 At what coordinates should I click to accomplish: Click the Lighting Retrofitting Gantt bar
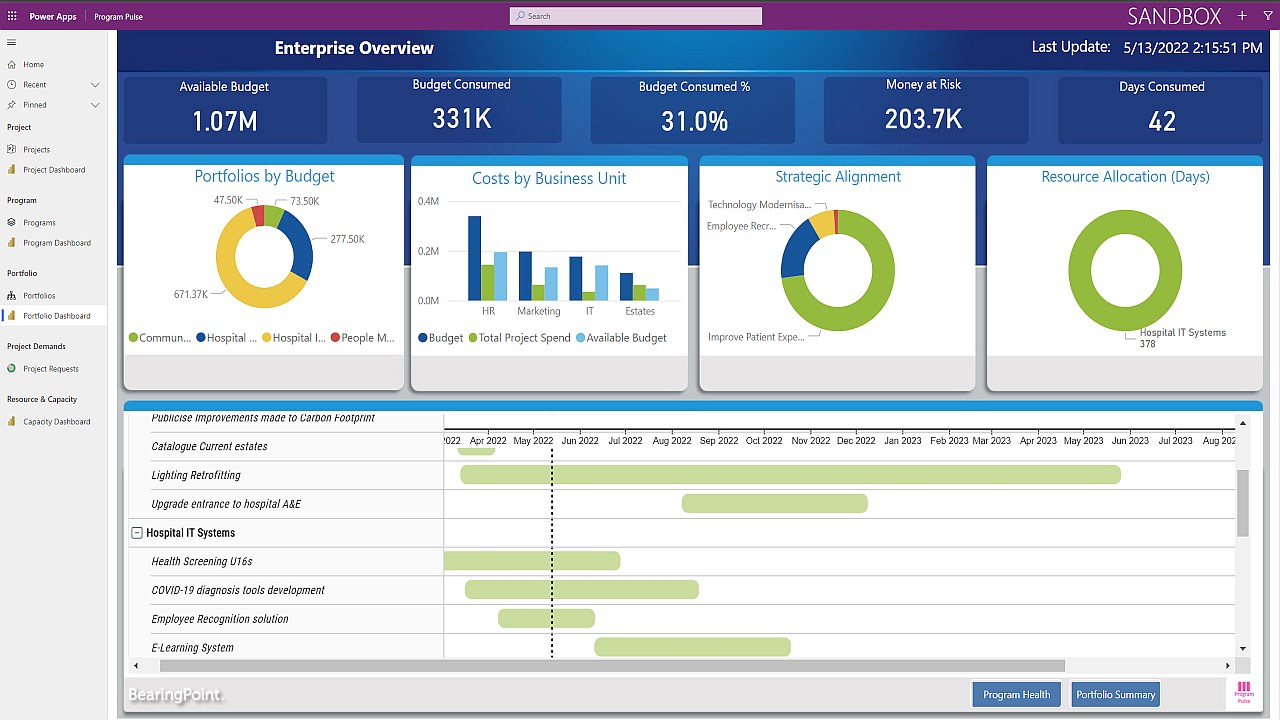tap(790, 475)
